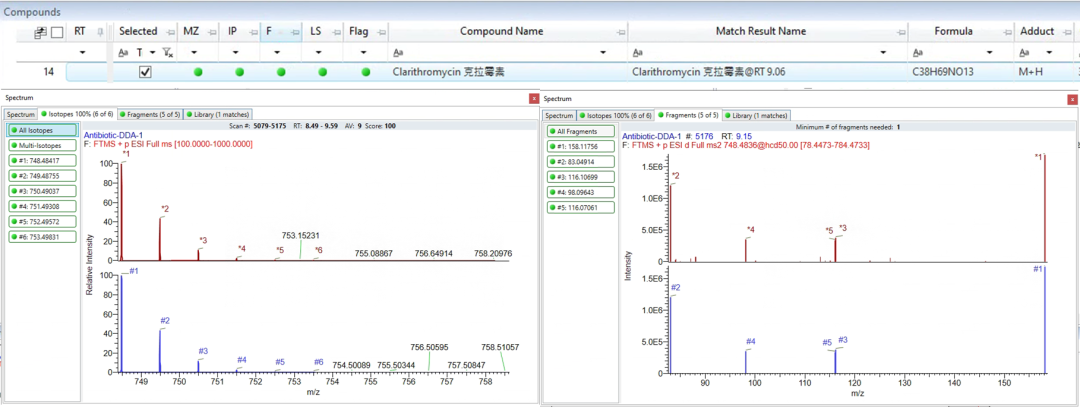Open the Adduct column filter dropdown
Screen dimensions: 1080x407
(1048, 52)
